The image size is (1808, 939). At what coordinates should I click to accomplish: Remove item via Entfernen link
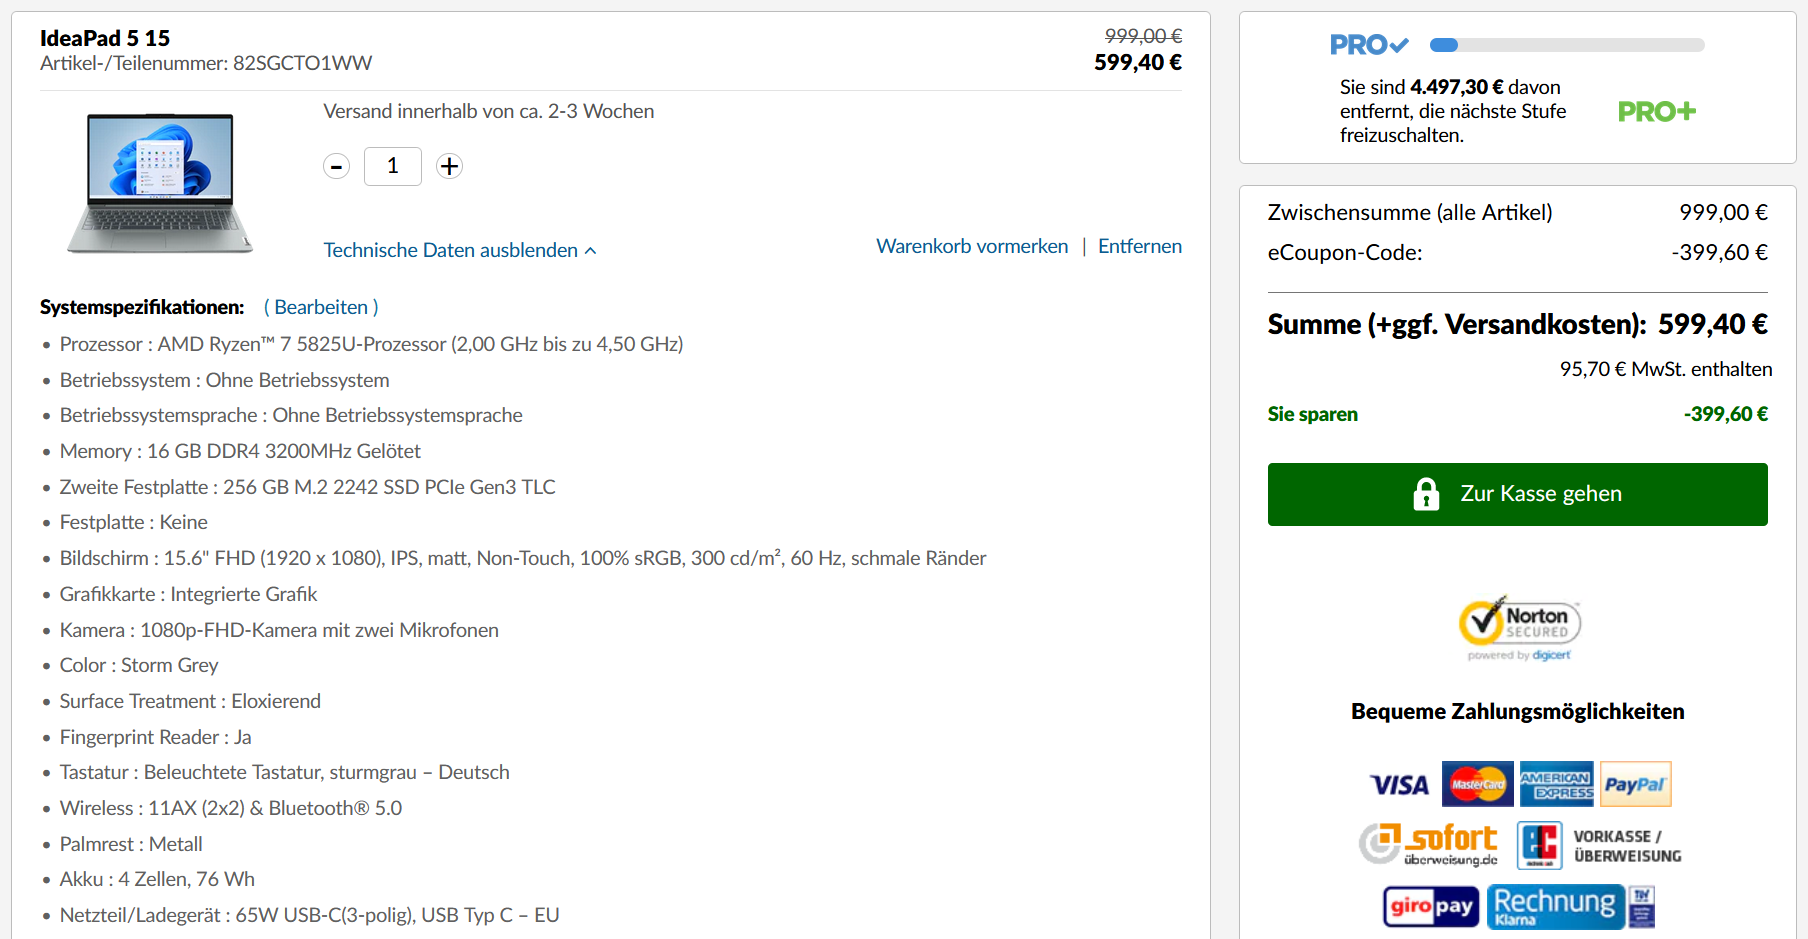1139,246
